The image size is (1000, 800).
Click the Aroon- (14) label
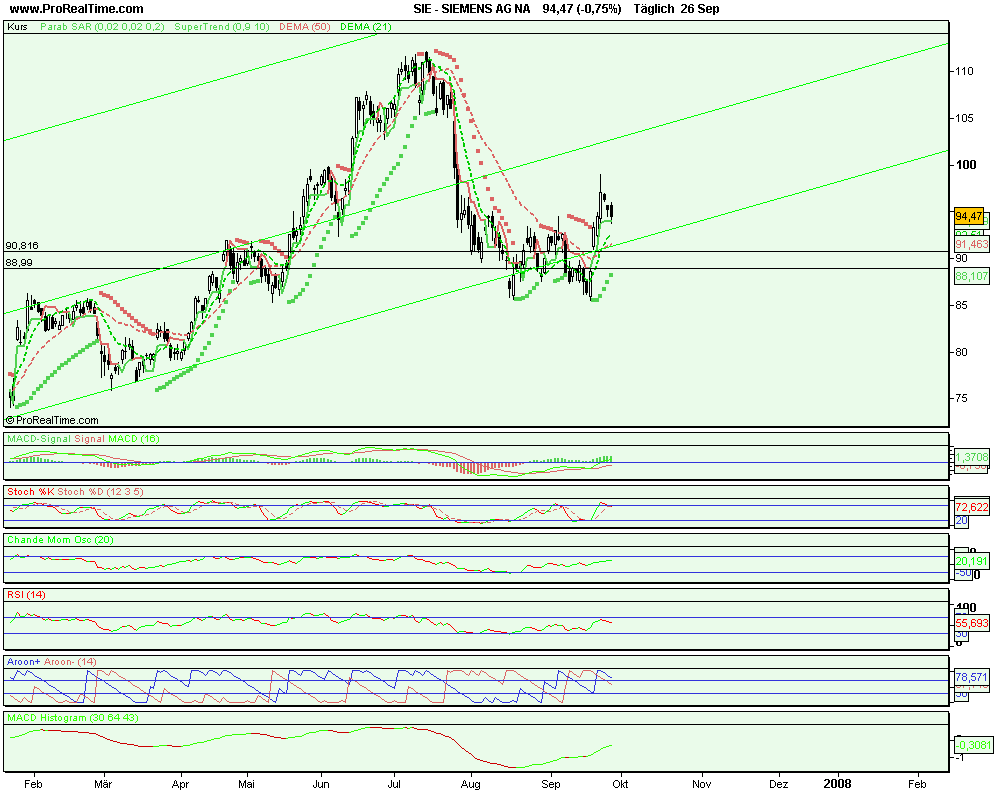click(x=70, y=662)
